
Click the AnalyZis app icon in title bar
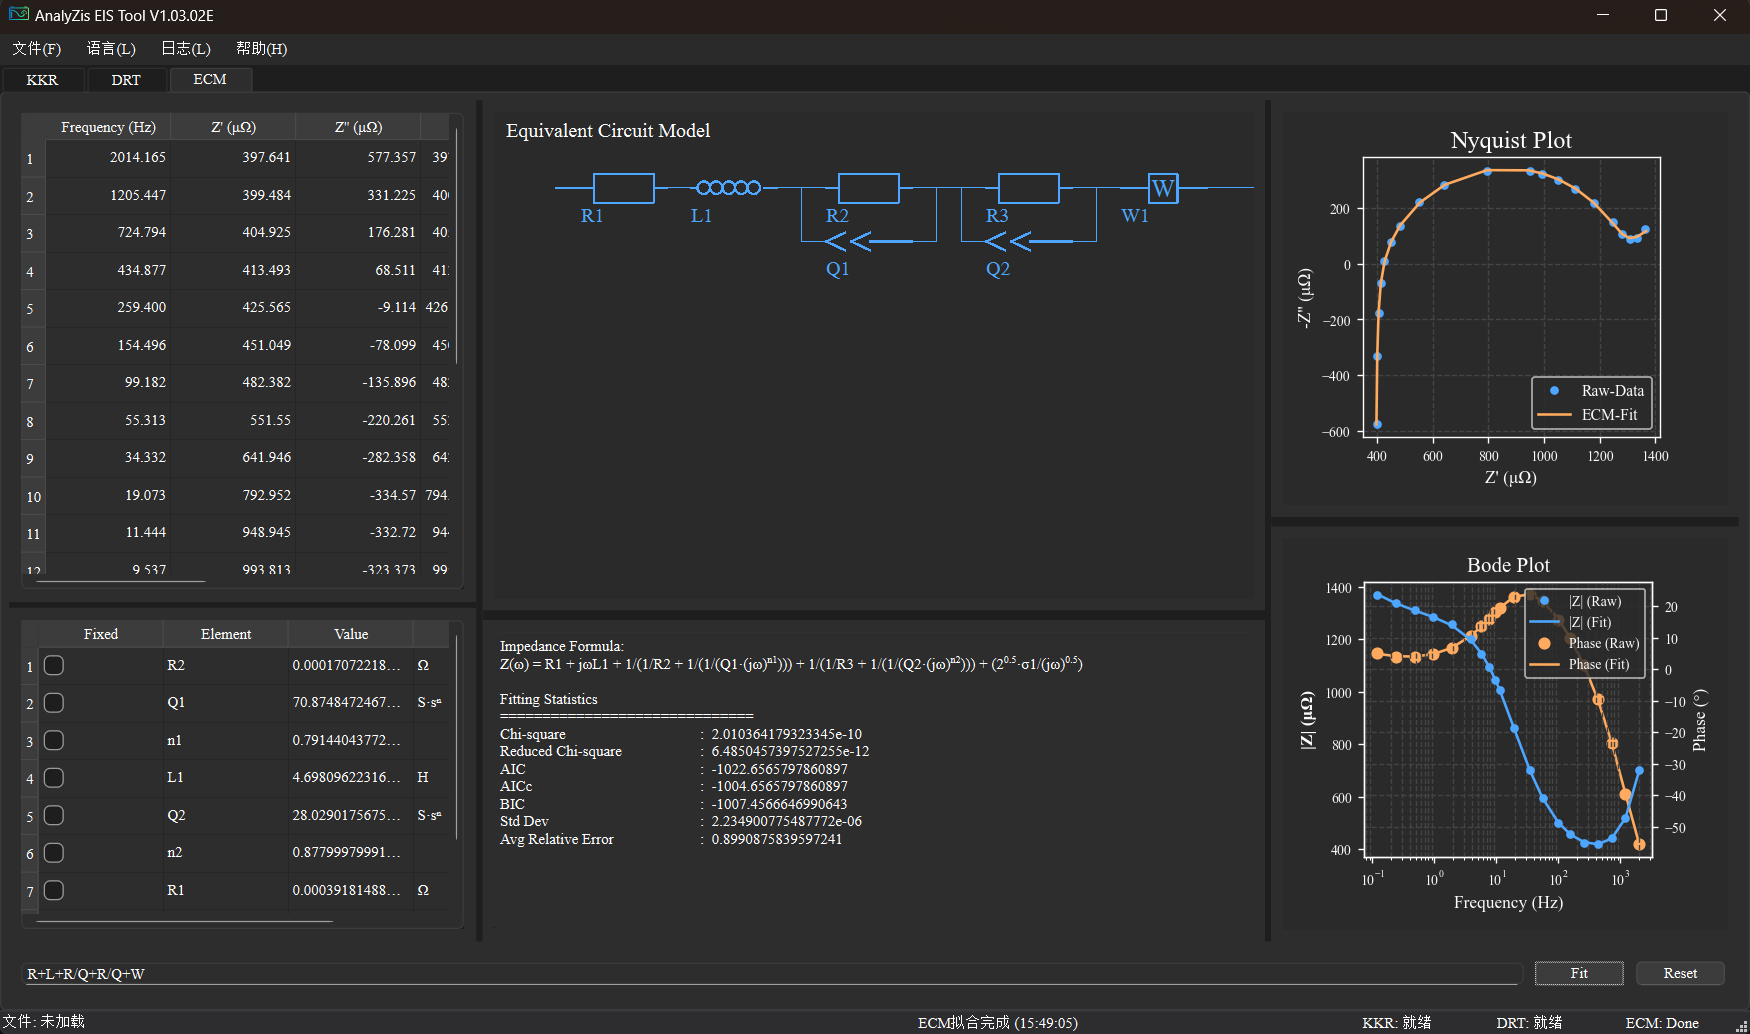[x=19, y=15]
